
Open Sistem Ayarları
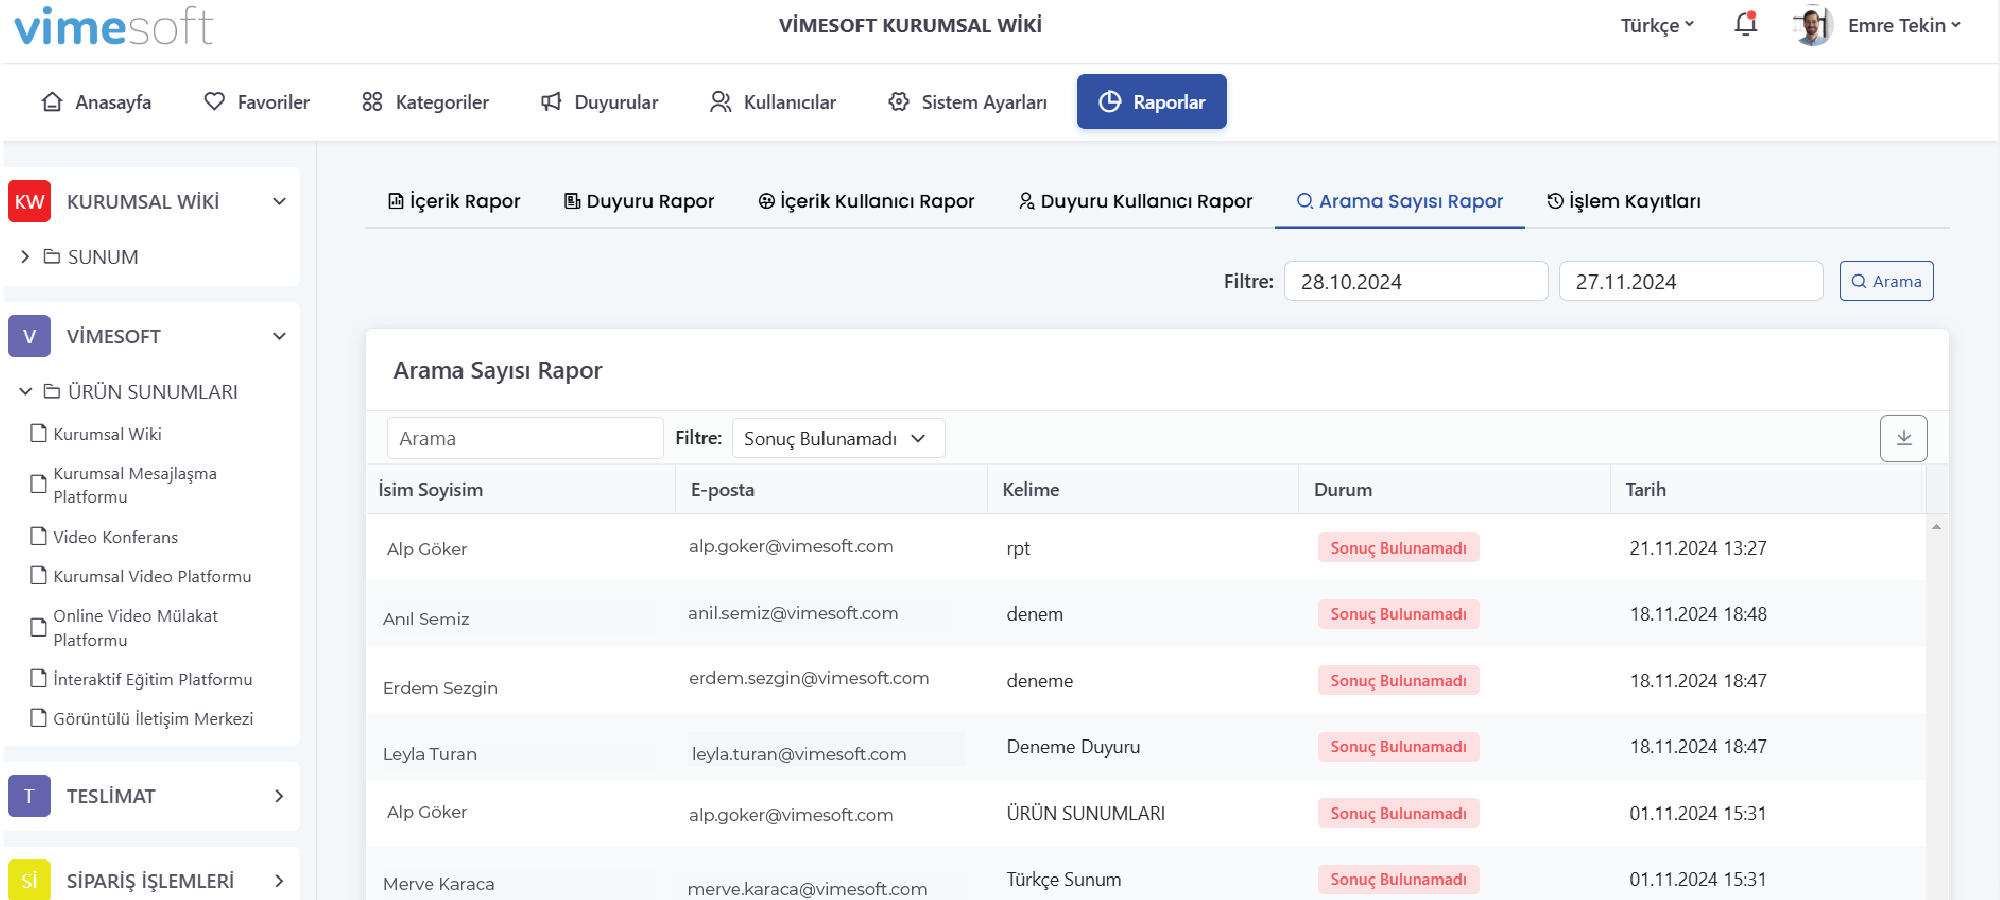(967, 102)
